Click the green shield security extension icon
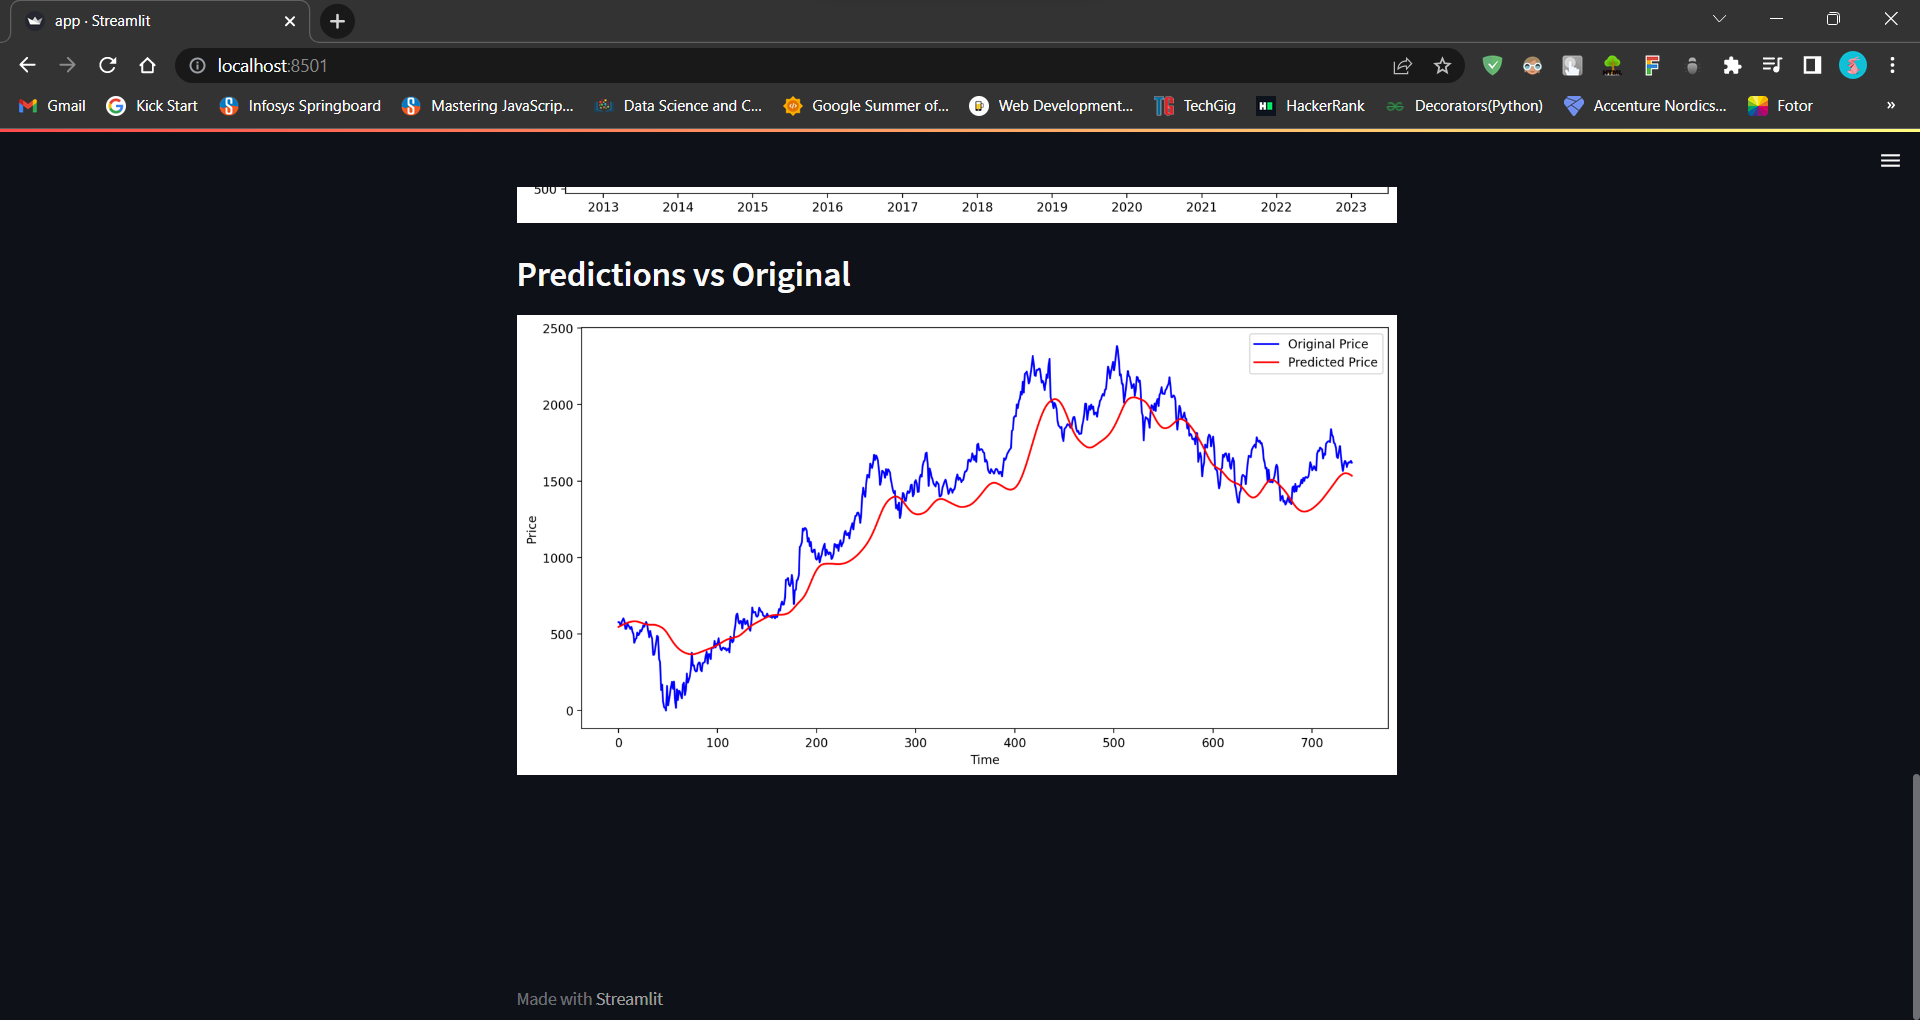The image size is (1920, 1020). click(x=1492, y=65)
